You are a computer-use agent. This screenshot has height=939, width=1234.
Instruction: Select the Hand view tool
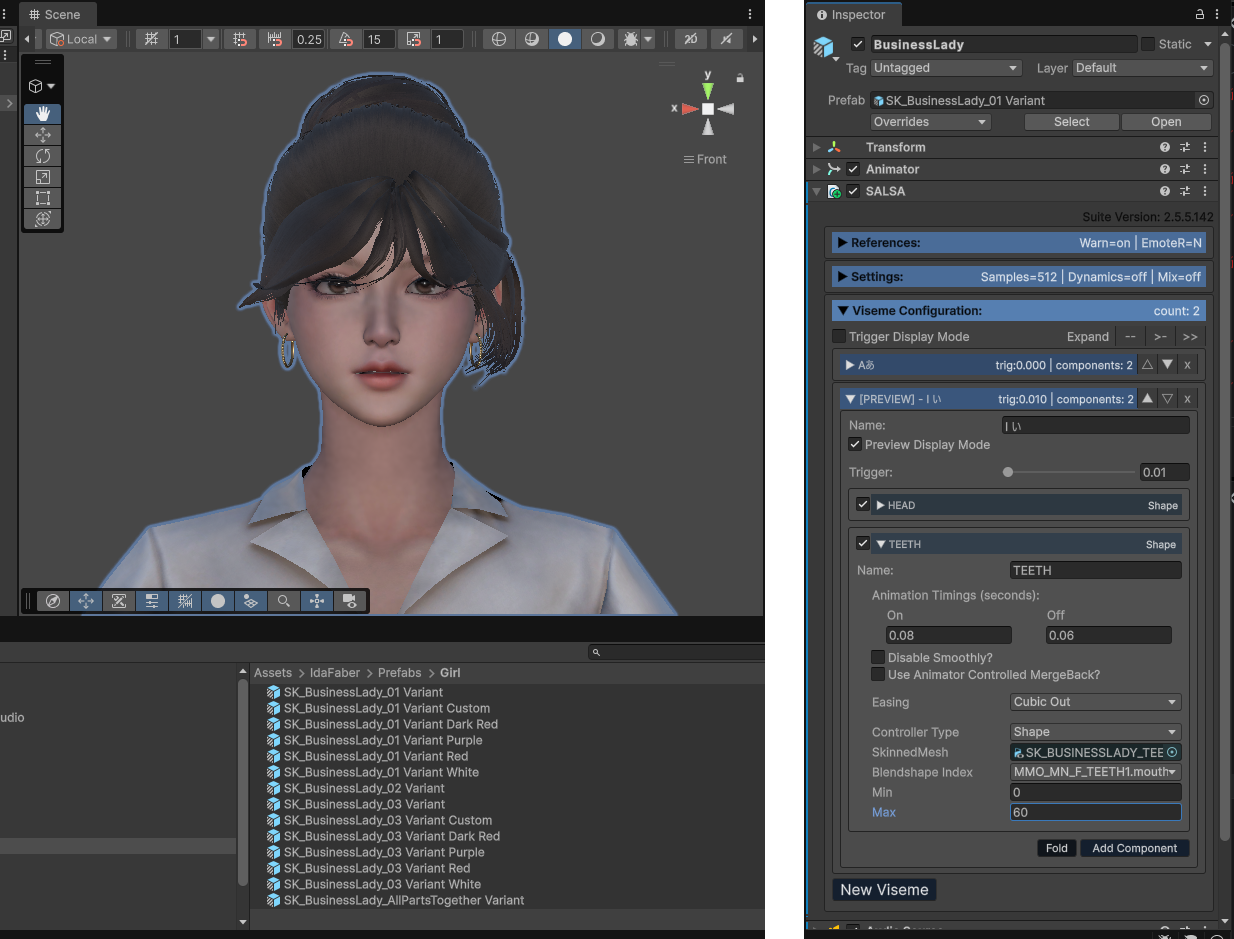point(42,114)
